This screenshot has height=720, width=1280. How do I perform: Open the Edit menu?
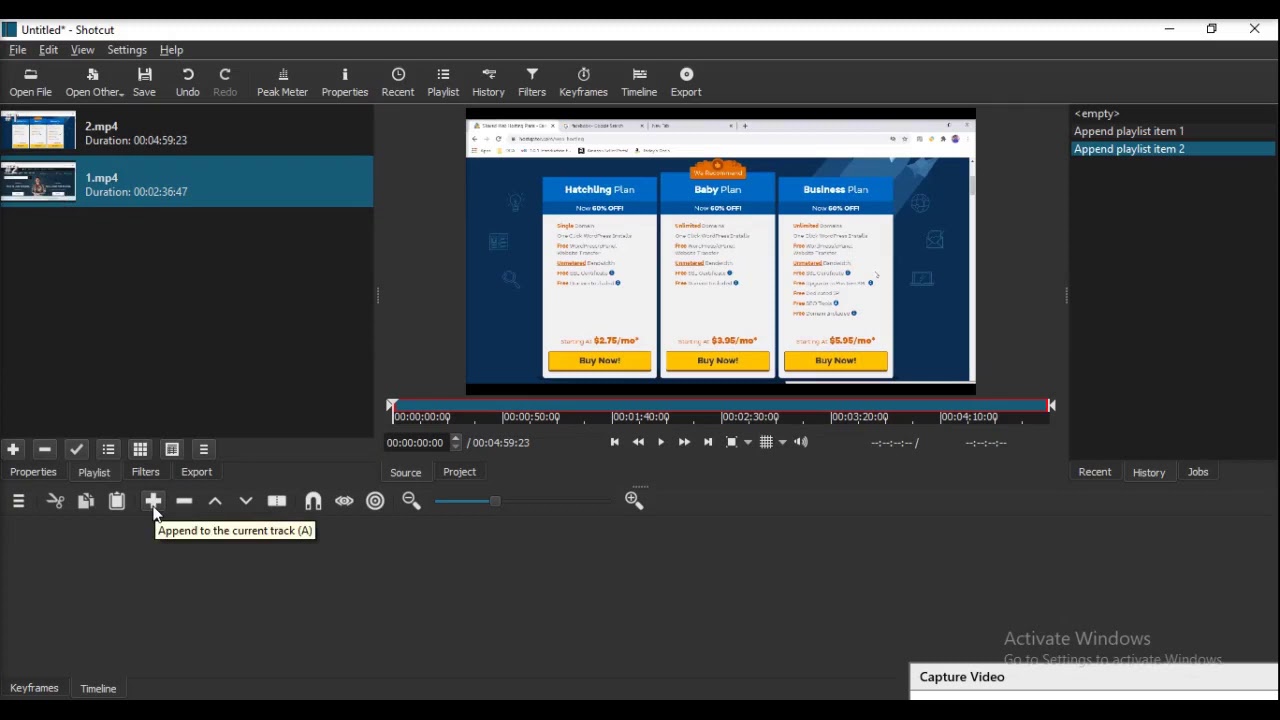tap(49, 51)
